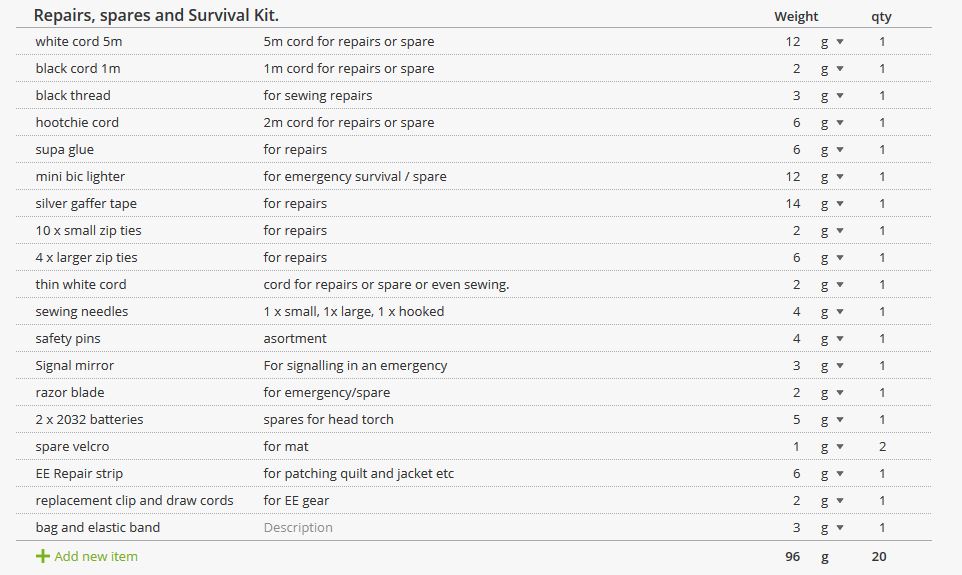Edit the 2 x 2032 batteries weight value
The width and height of the screenshot is (962, 575).
pos(796,420)
